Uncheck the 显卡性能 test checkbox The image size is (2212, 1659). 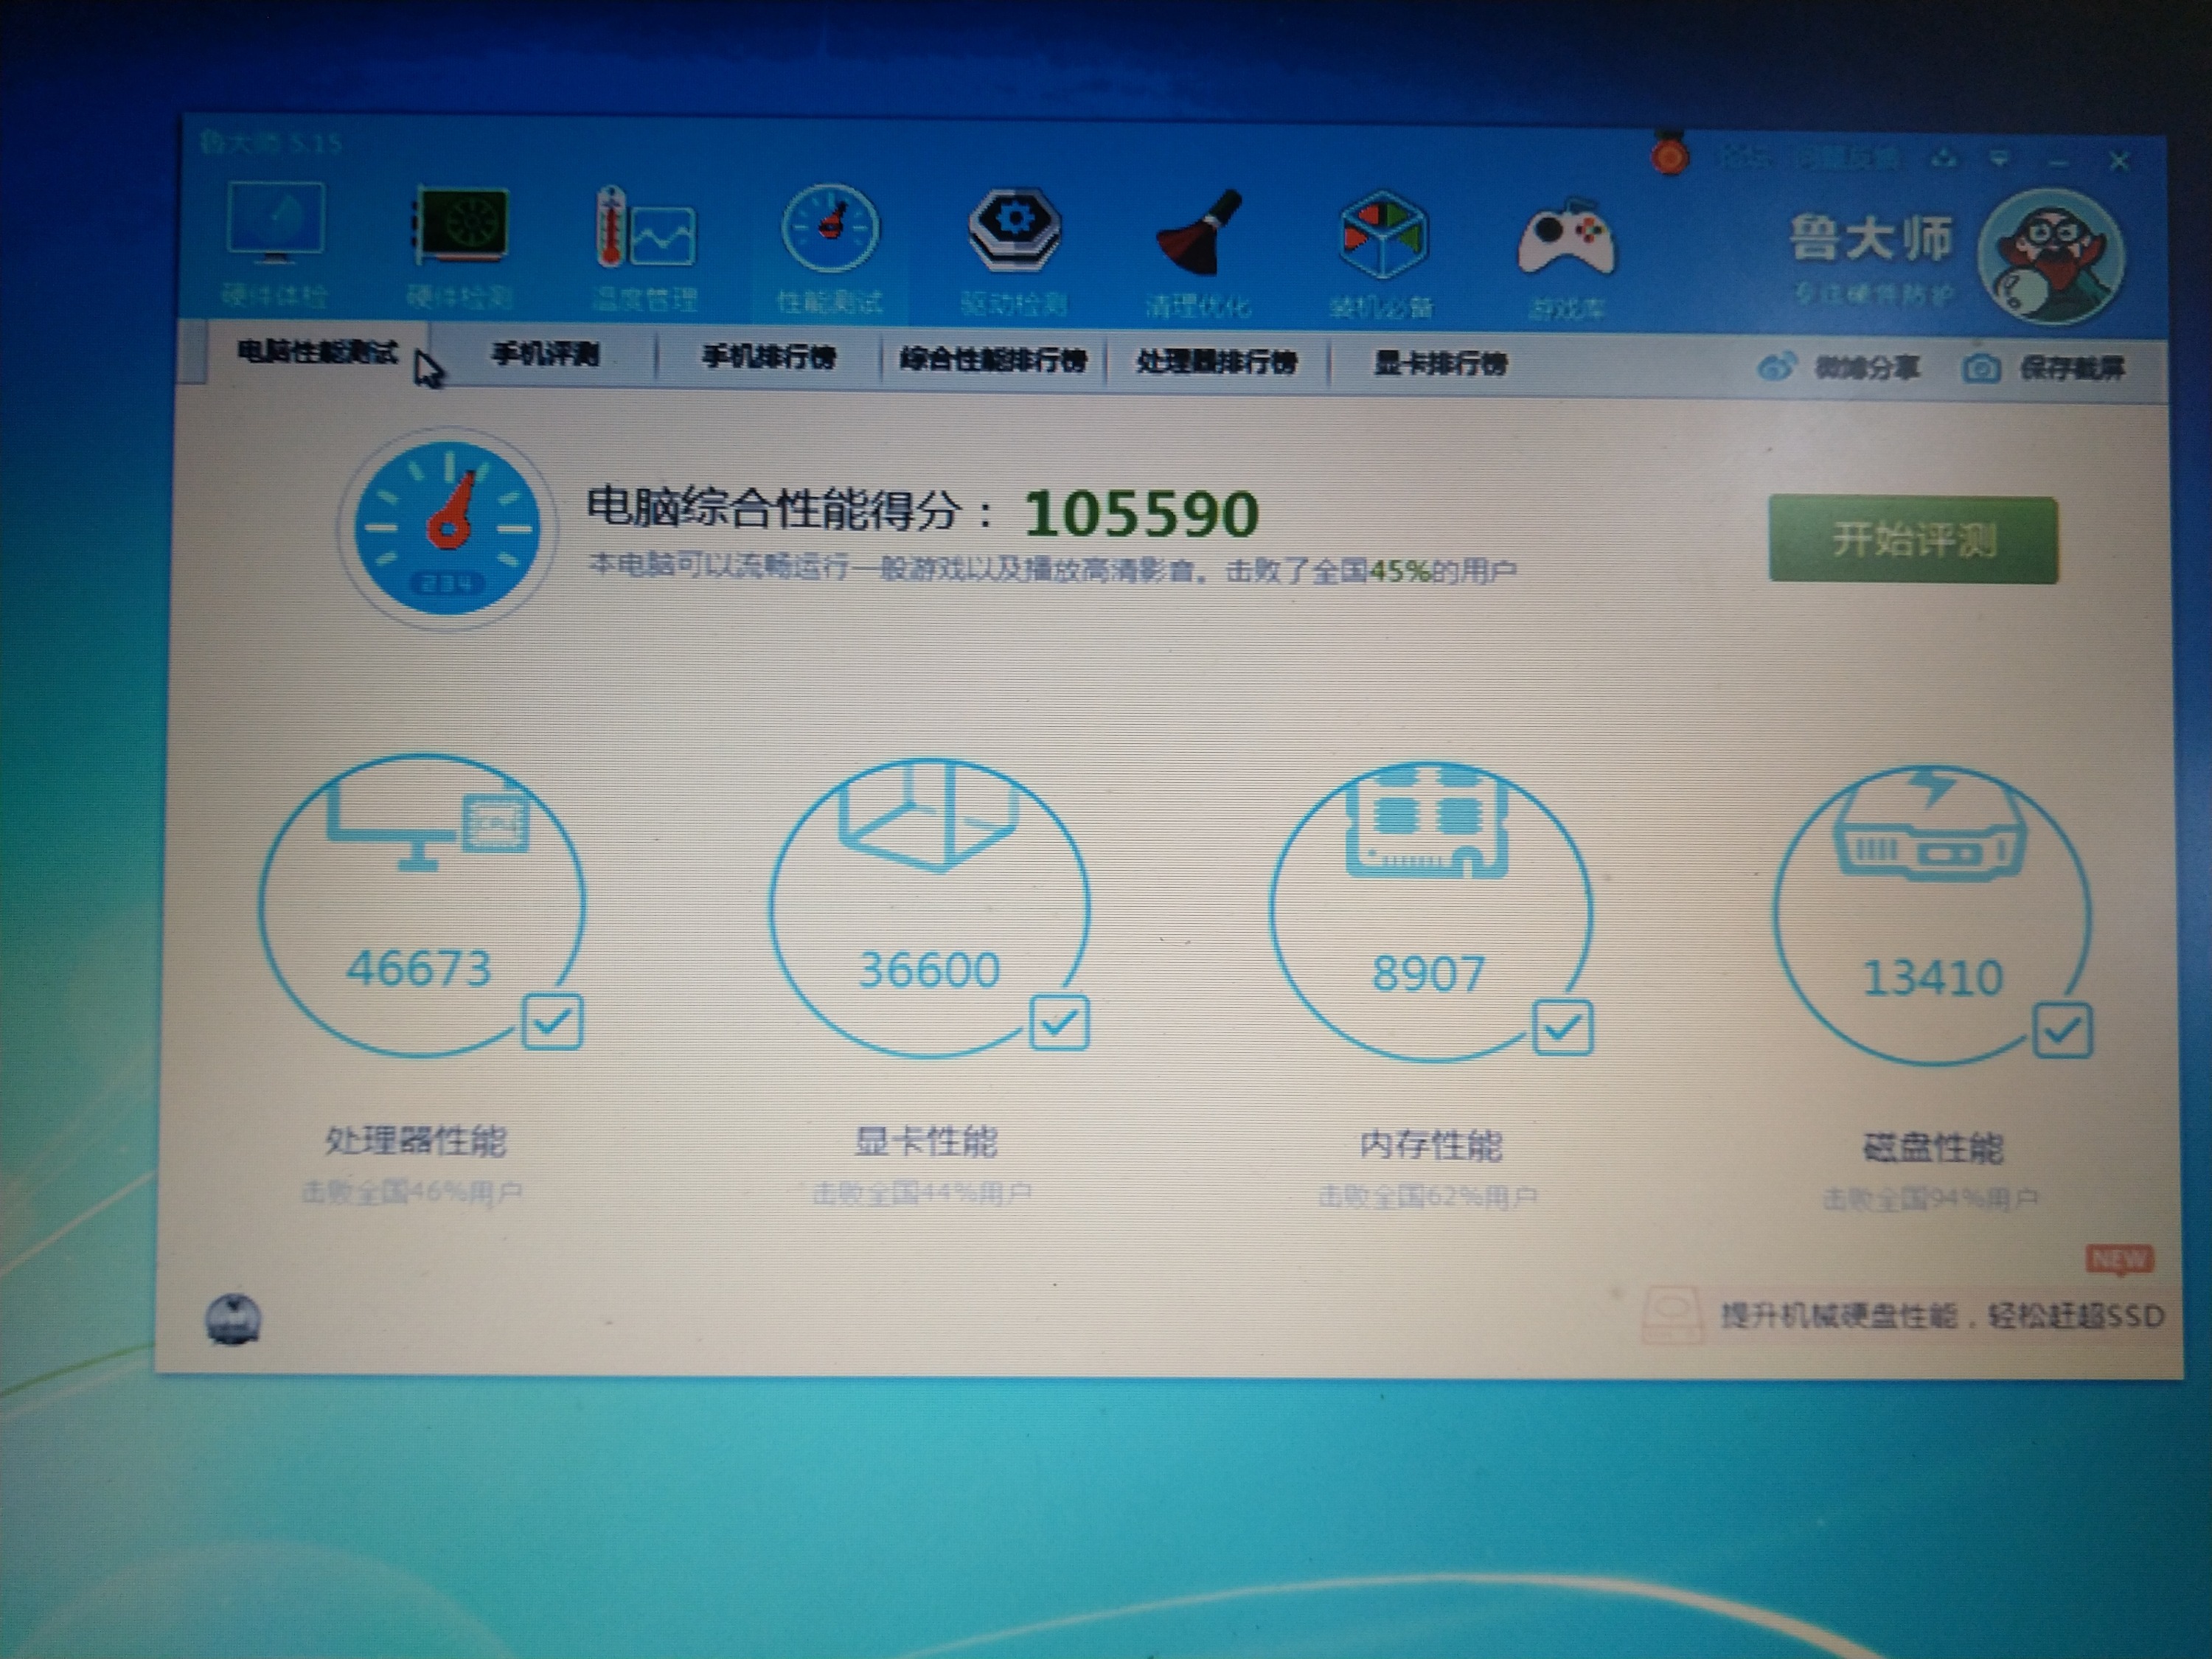tap(1059, 1023)
